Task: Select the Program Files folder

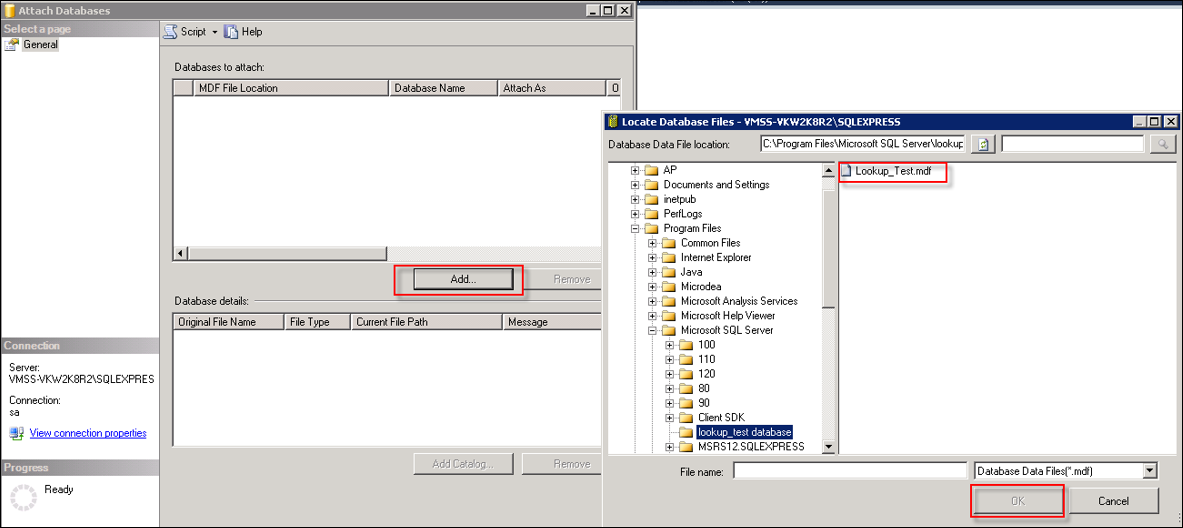Action: 692,229
